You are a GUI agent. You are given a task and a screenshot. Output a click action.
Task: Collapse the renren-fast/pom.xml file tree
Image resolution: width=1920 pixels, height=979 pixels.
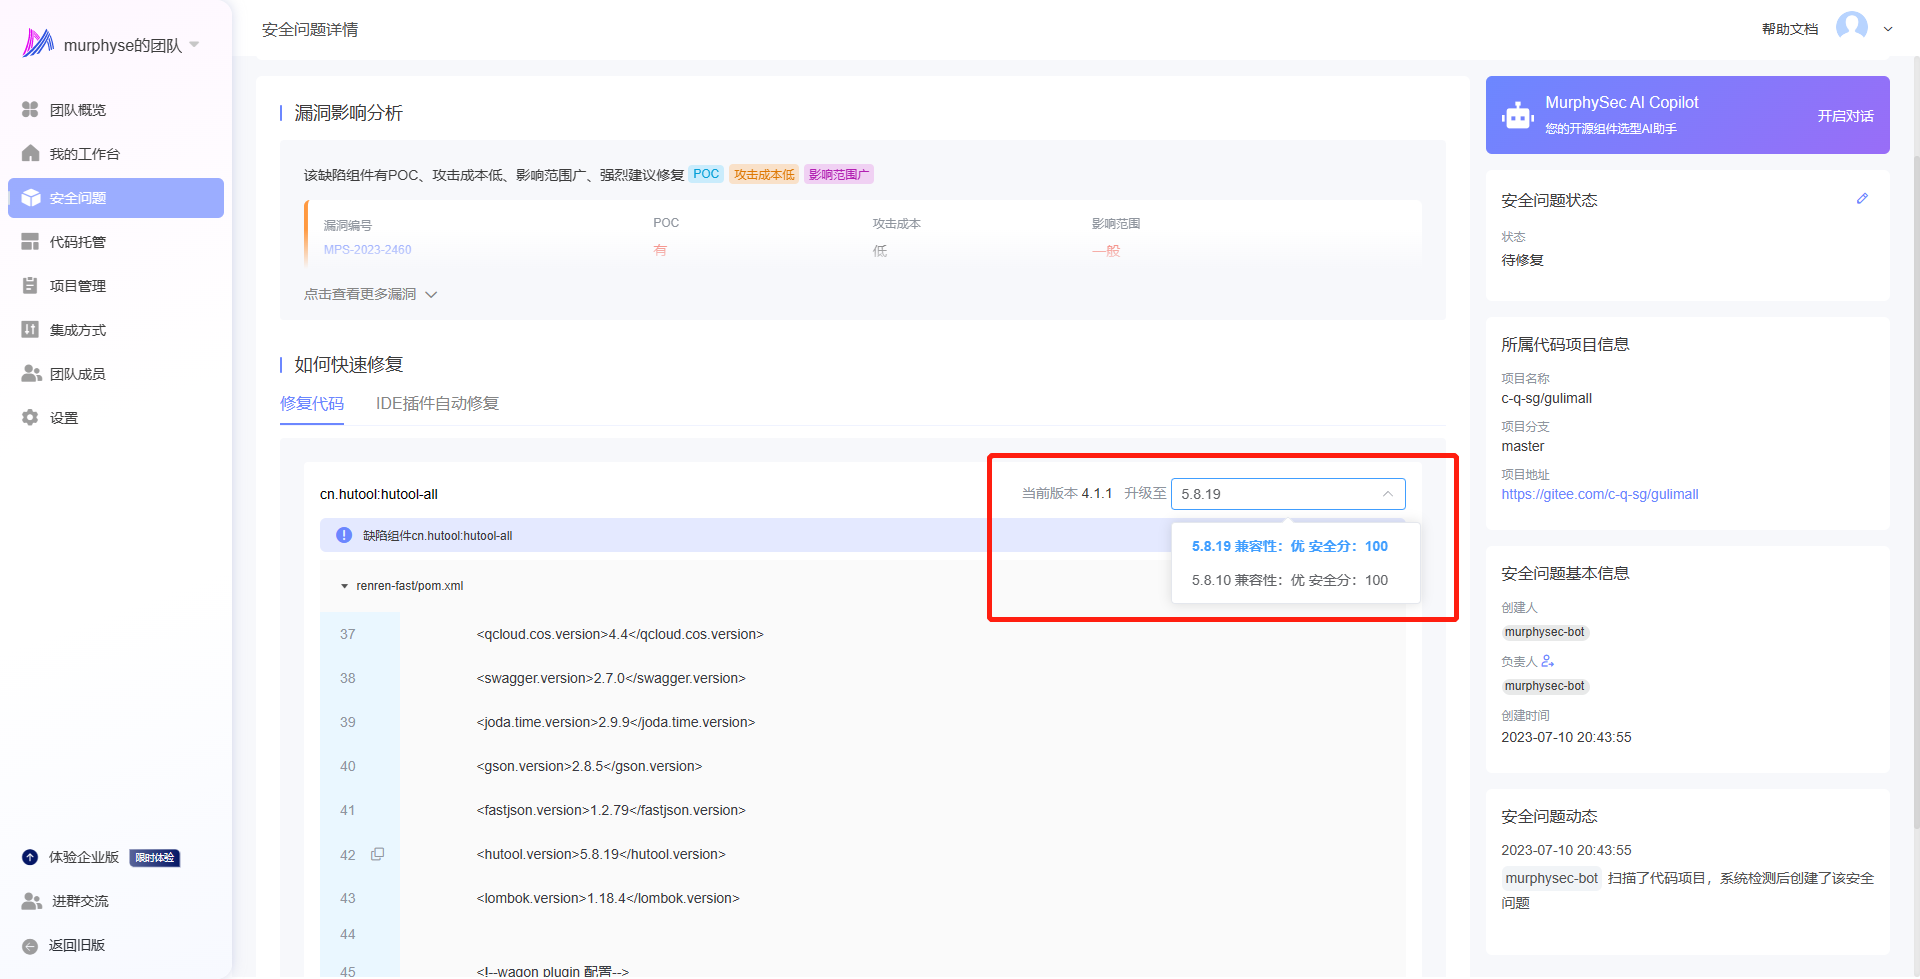345,586
